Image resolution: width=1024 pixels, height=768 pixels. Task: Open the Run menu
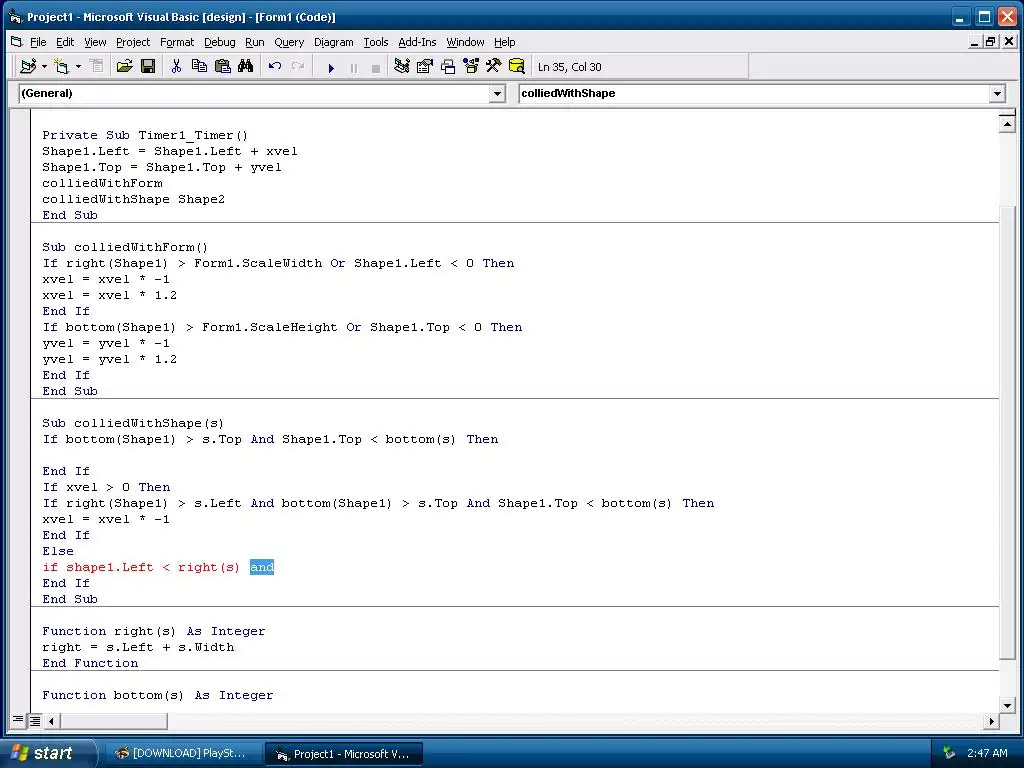[x=255, y=42]
